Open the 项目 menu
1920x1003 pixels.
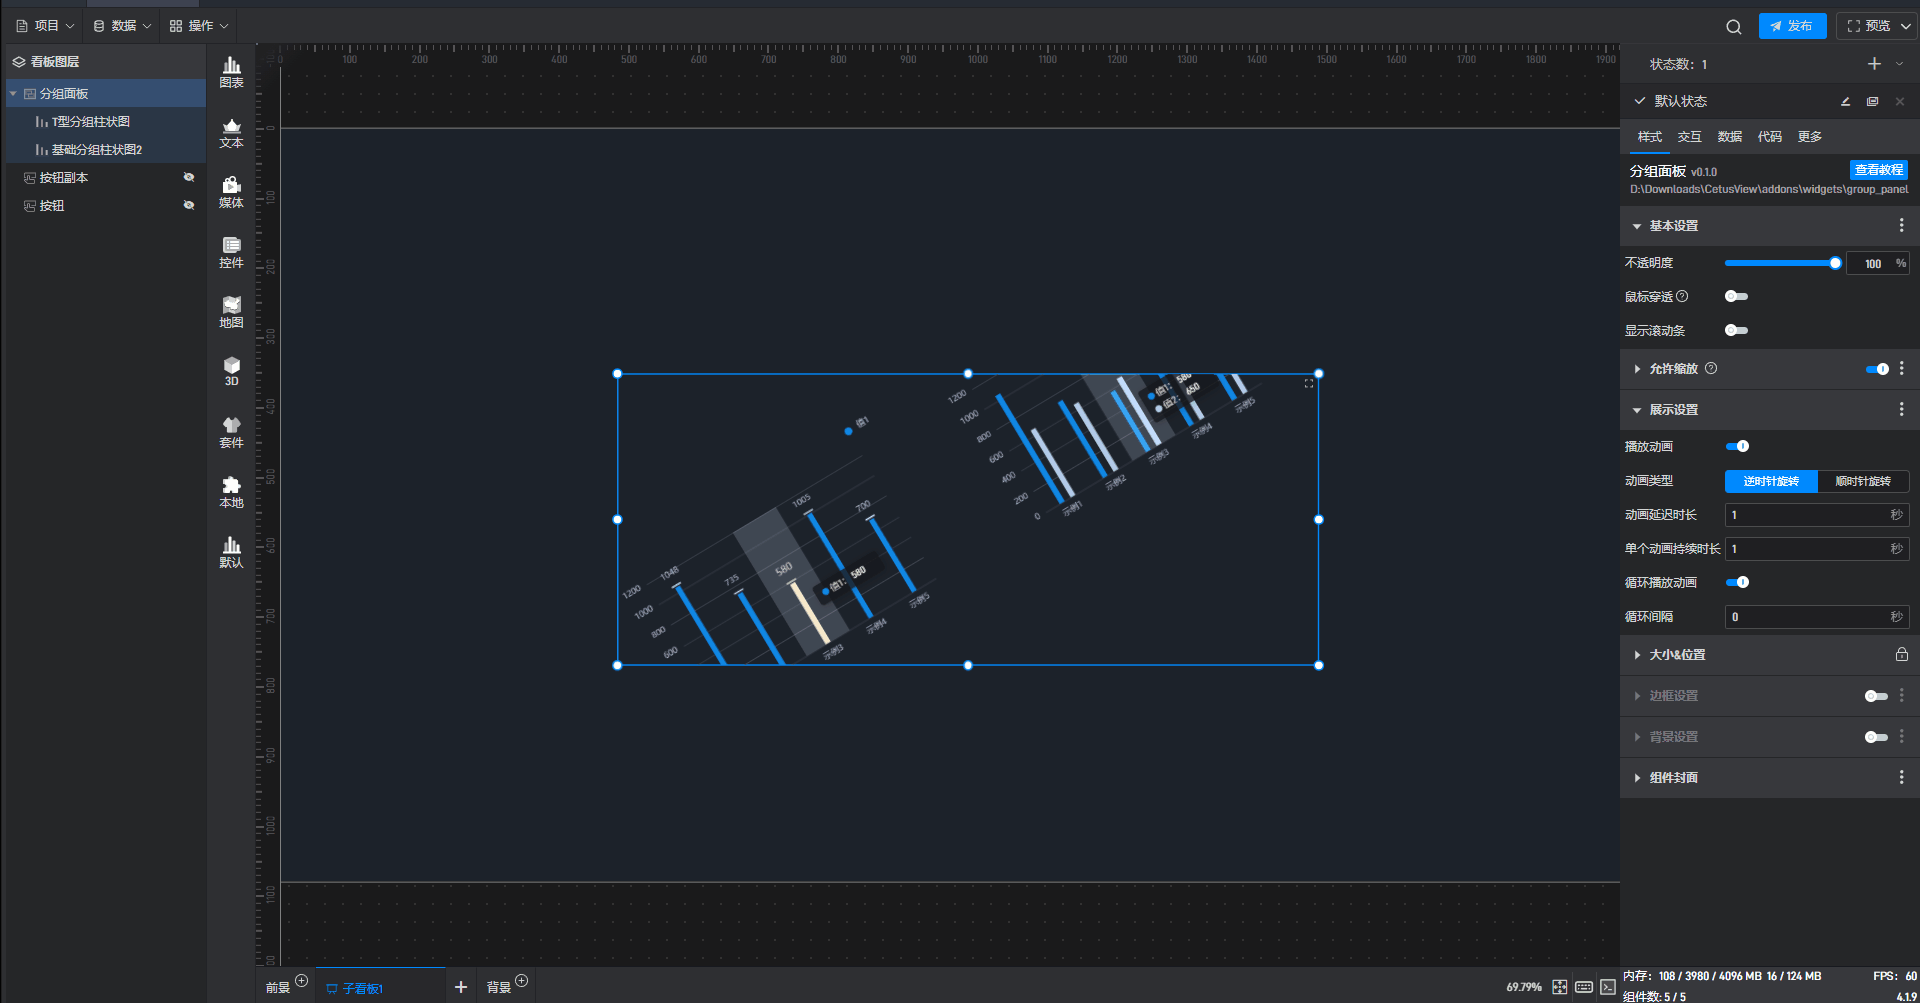[45, 26]
